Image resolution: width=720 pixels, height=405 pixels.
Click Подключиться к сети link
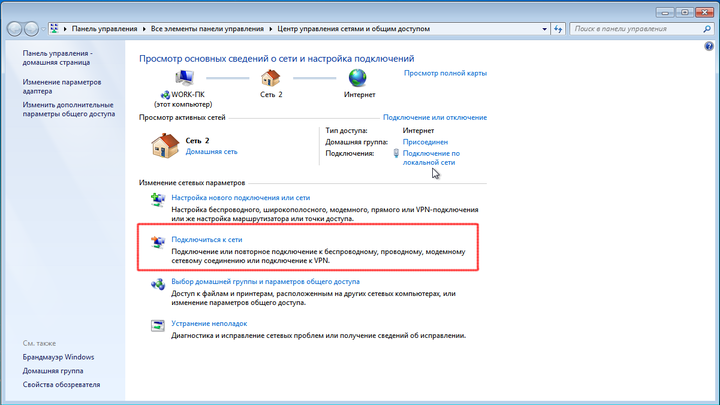coord(207,240)
